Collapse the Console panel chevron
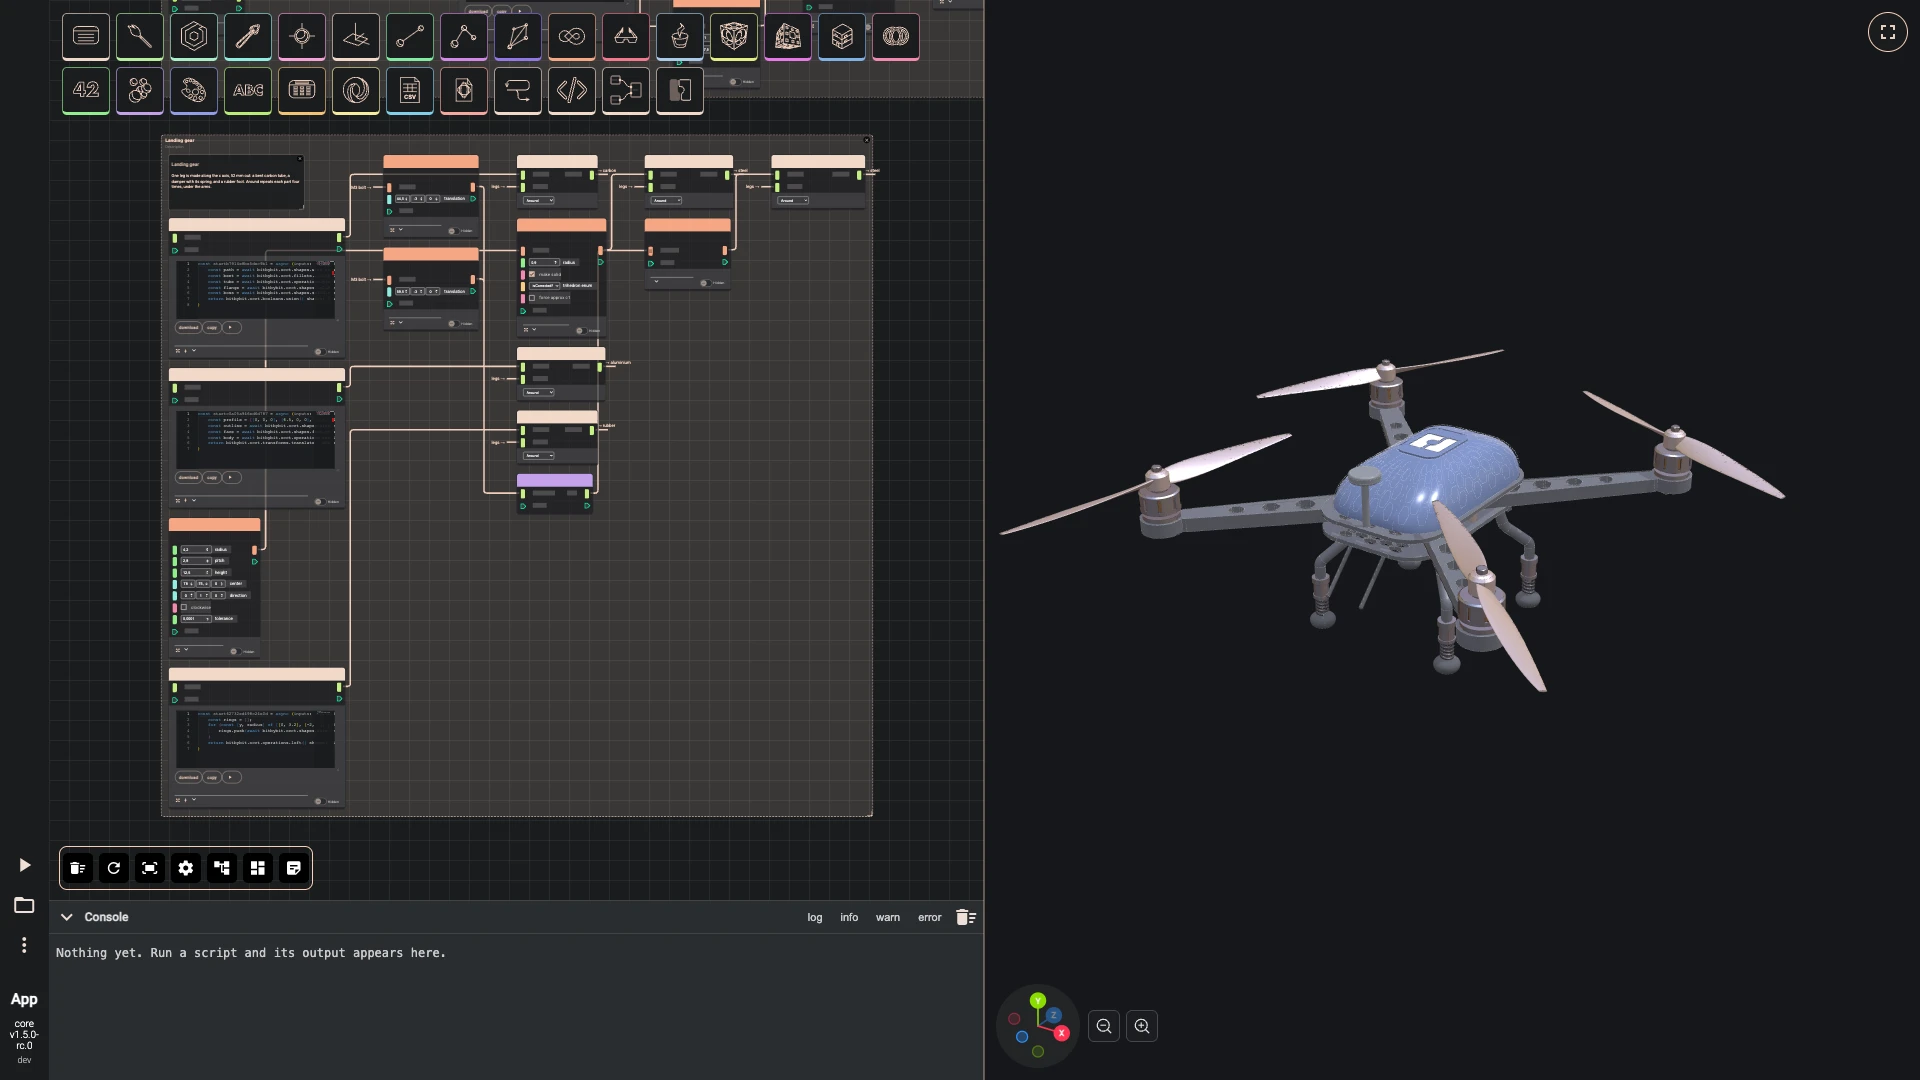 [67, 917]
